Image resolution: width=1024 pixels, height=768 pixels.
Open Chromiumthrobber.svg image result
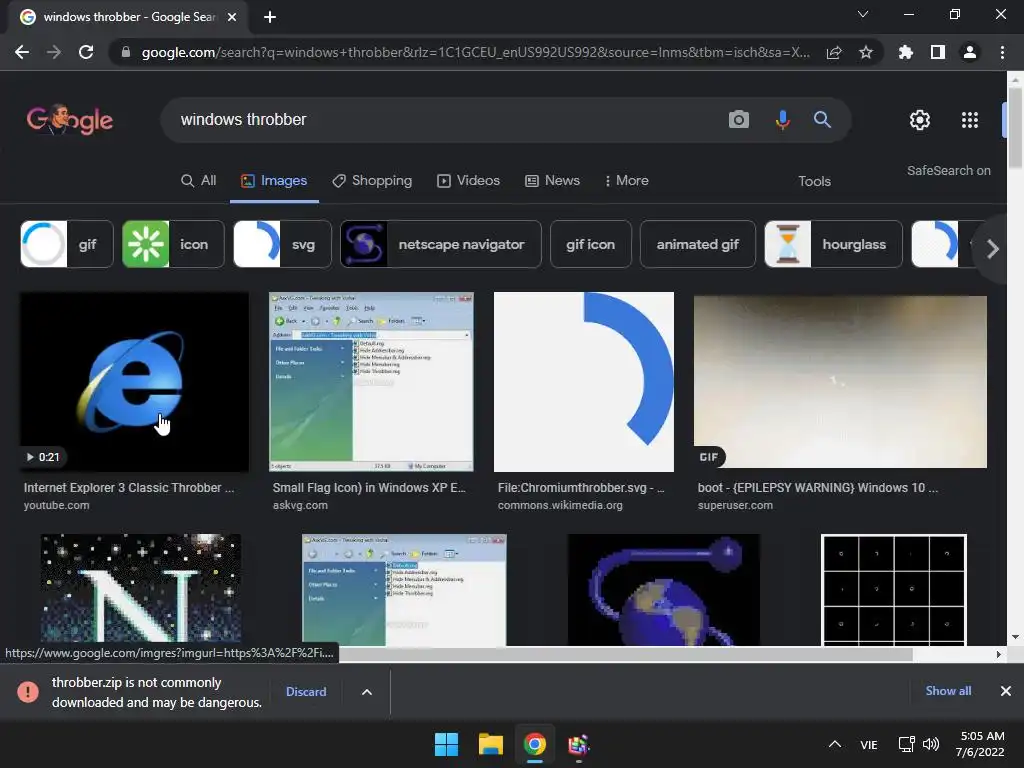tap(583, 381)
